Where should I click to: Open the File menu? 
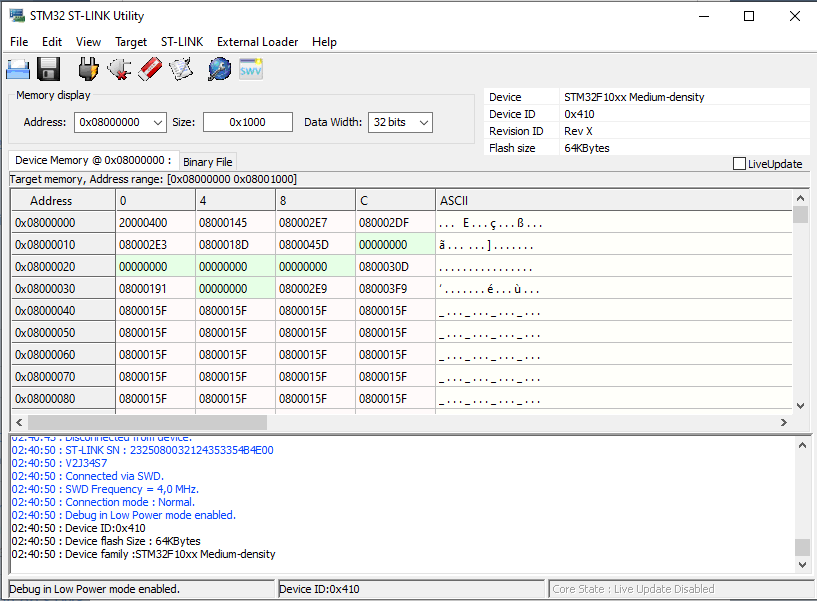[19, 42]
